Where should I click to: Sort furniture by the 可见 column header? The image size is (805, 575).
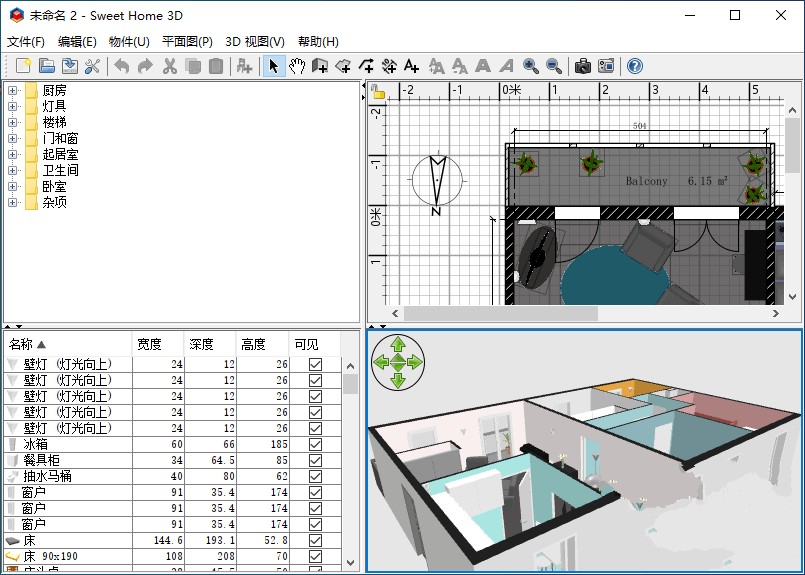(315, 344)
